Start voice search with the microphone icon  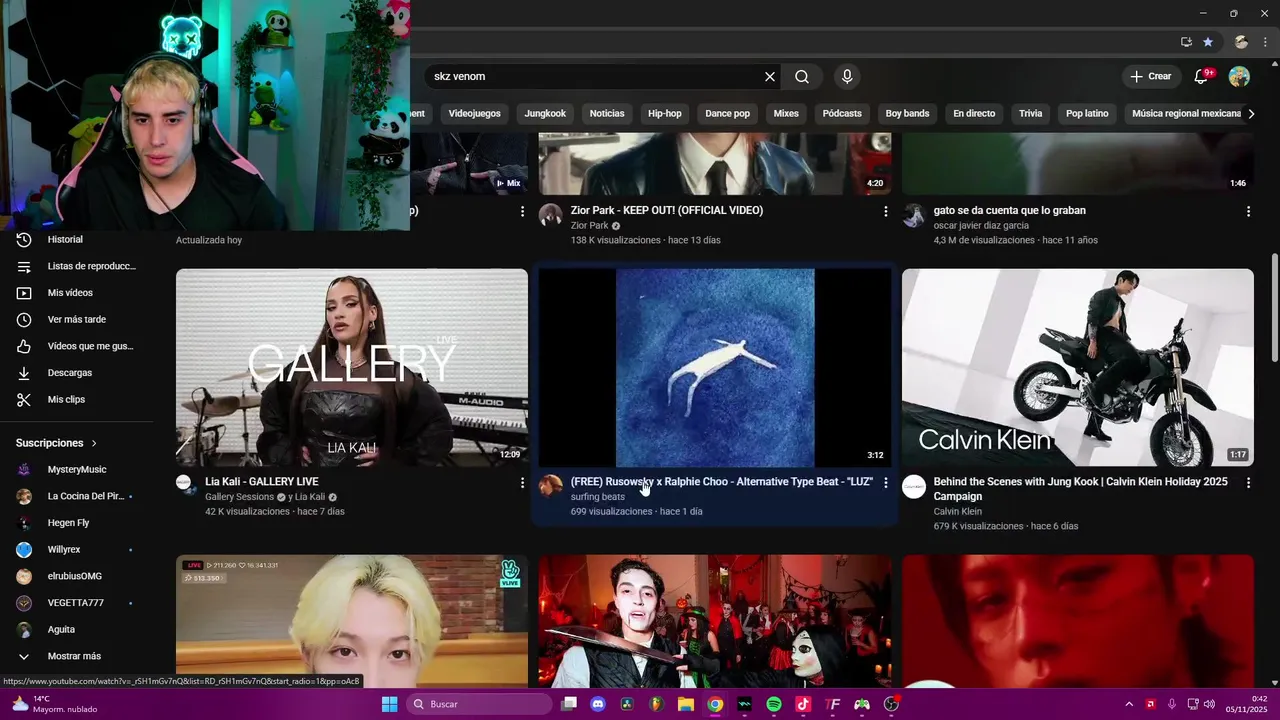pyautogui.click(x=847, y=76)
